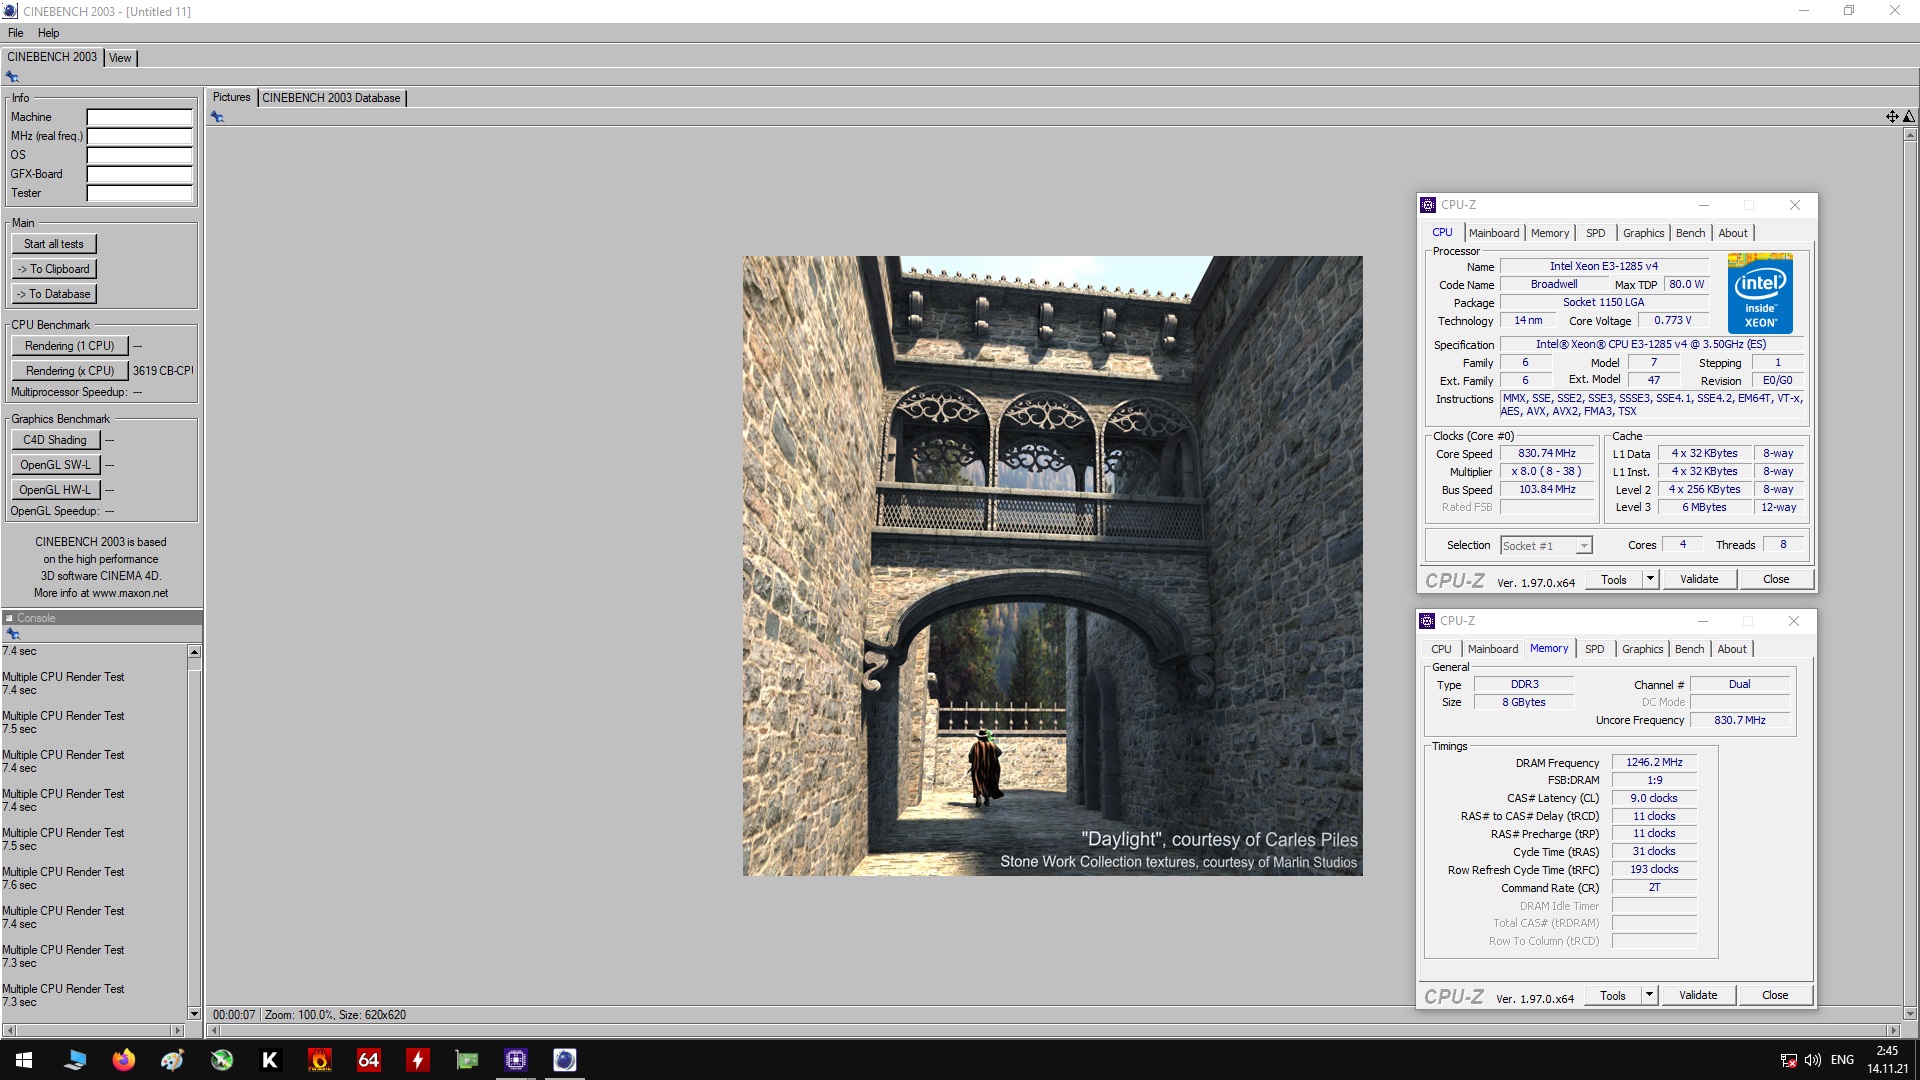Viewport: 1920px width, 1080px height.
Task: Run Rendering (1 CPU) benchmark
Action: coord(70,346)
